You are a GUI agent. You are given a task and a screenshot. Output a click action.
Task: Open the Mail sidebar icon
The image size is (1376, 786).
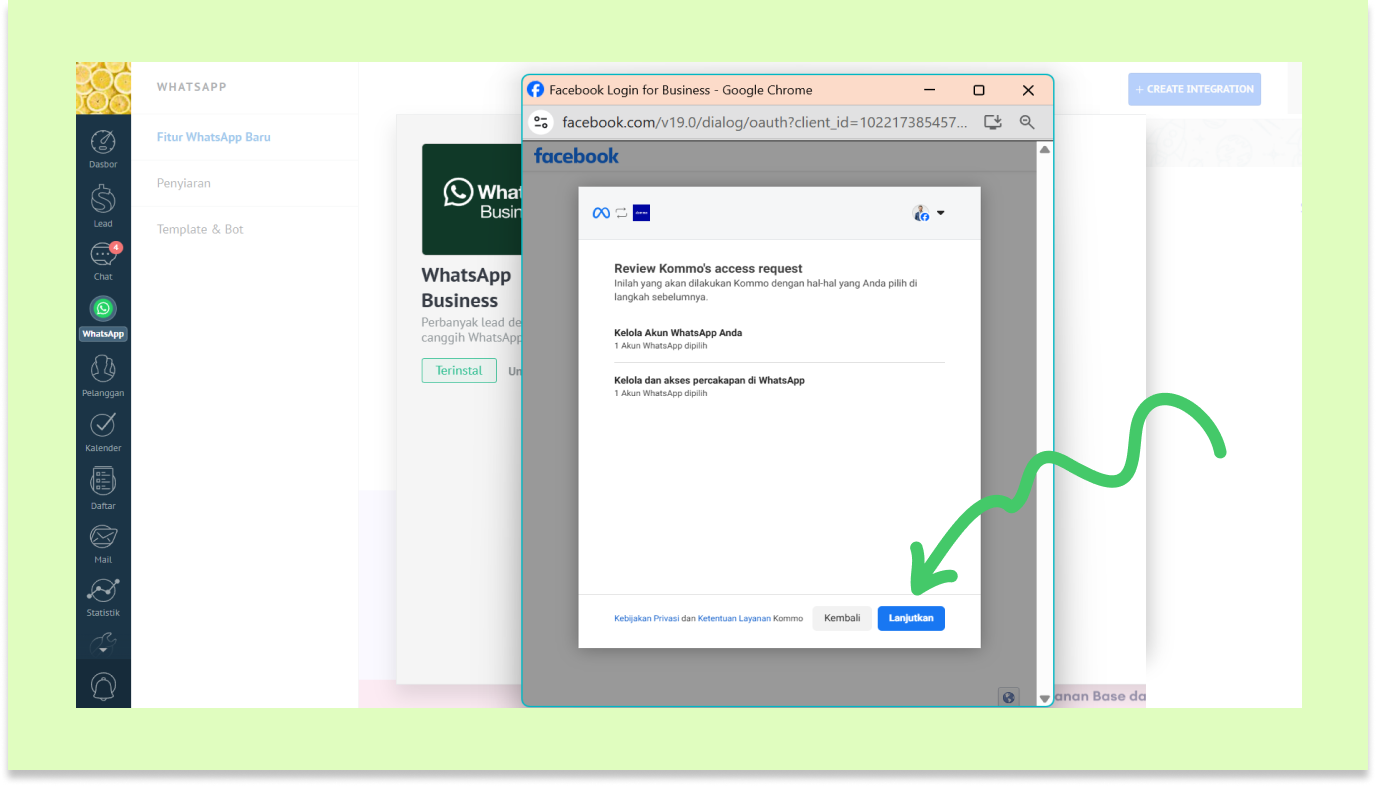click(103, 544)
